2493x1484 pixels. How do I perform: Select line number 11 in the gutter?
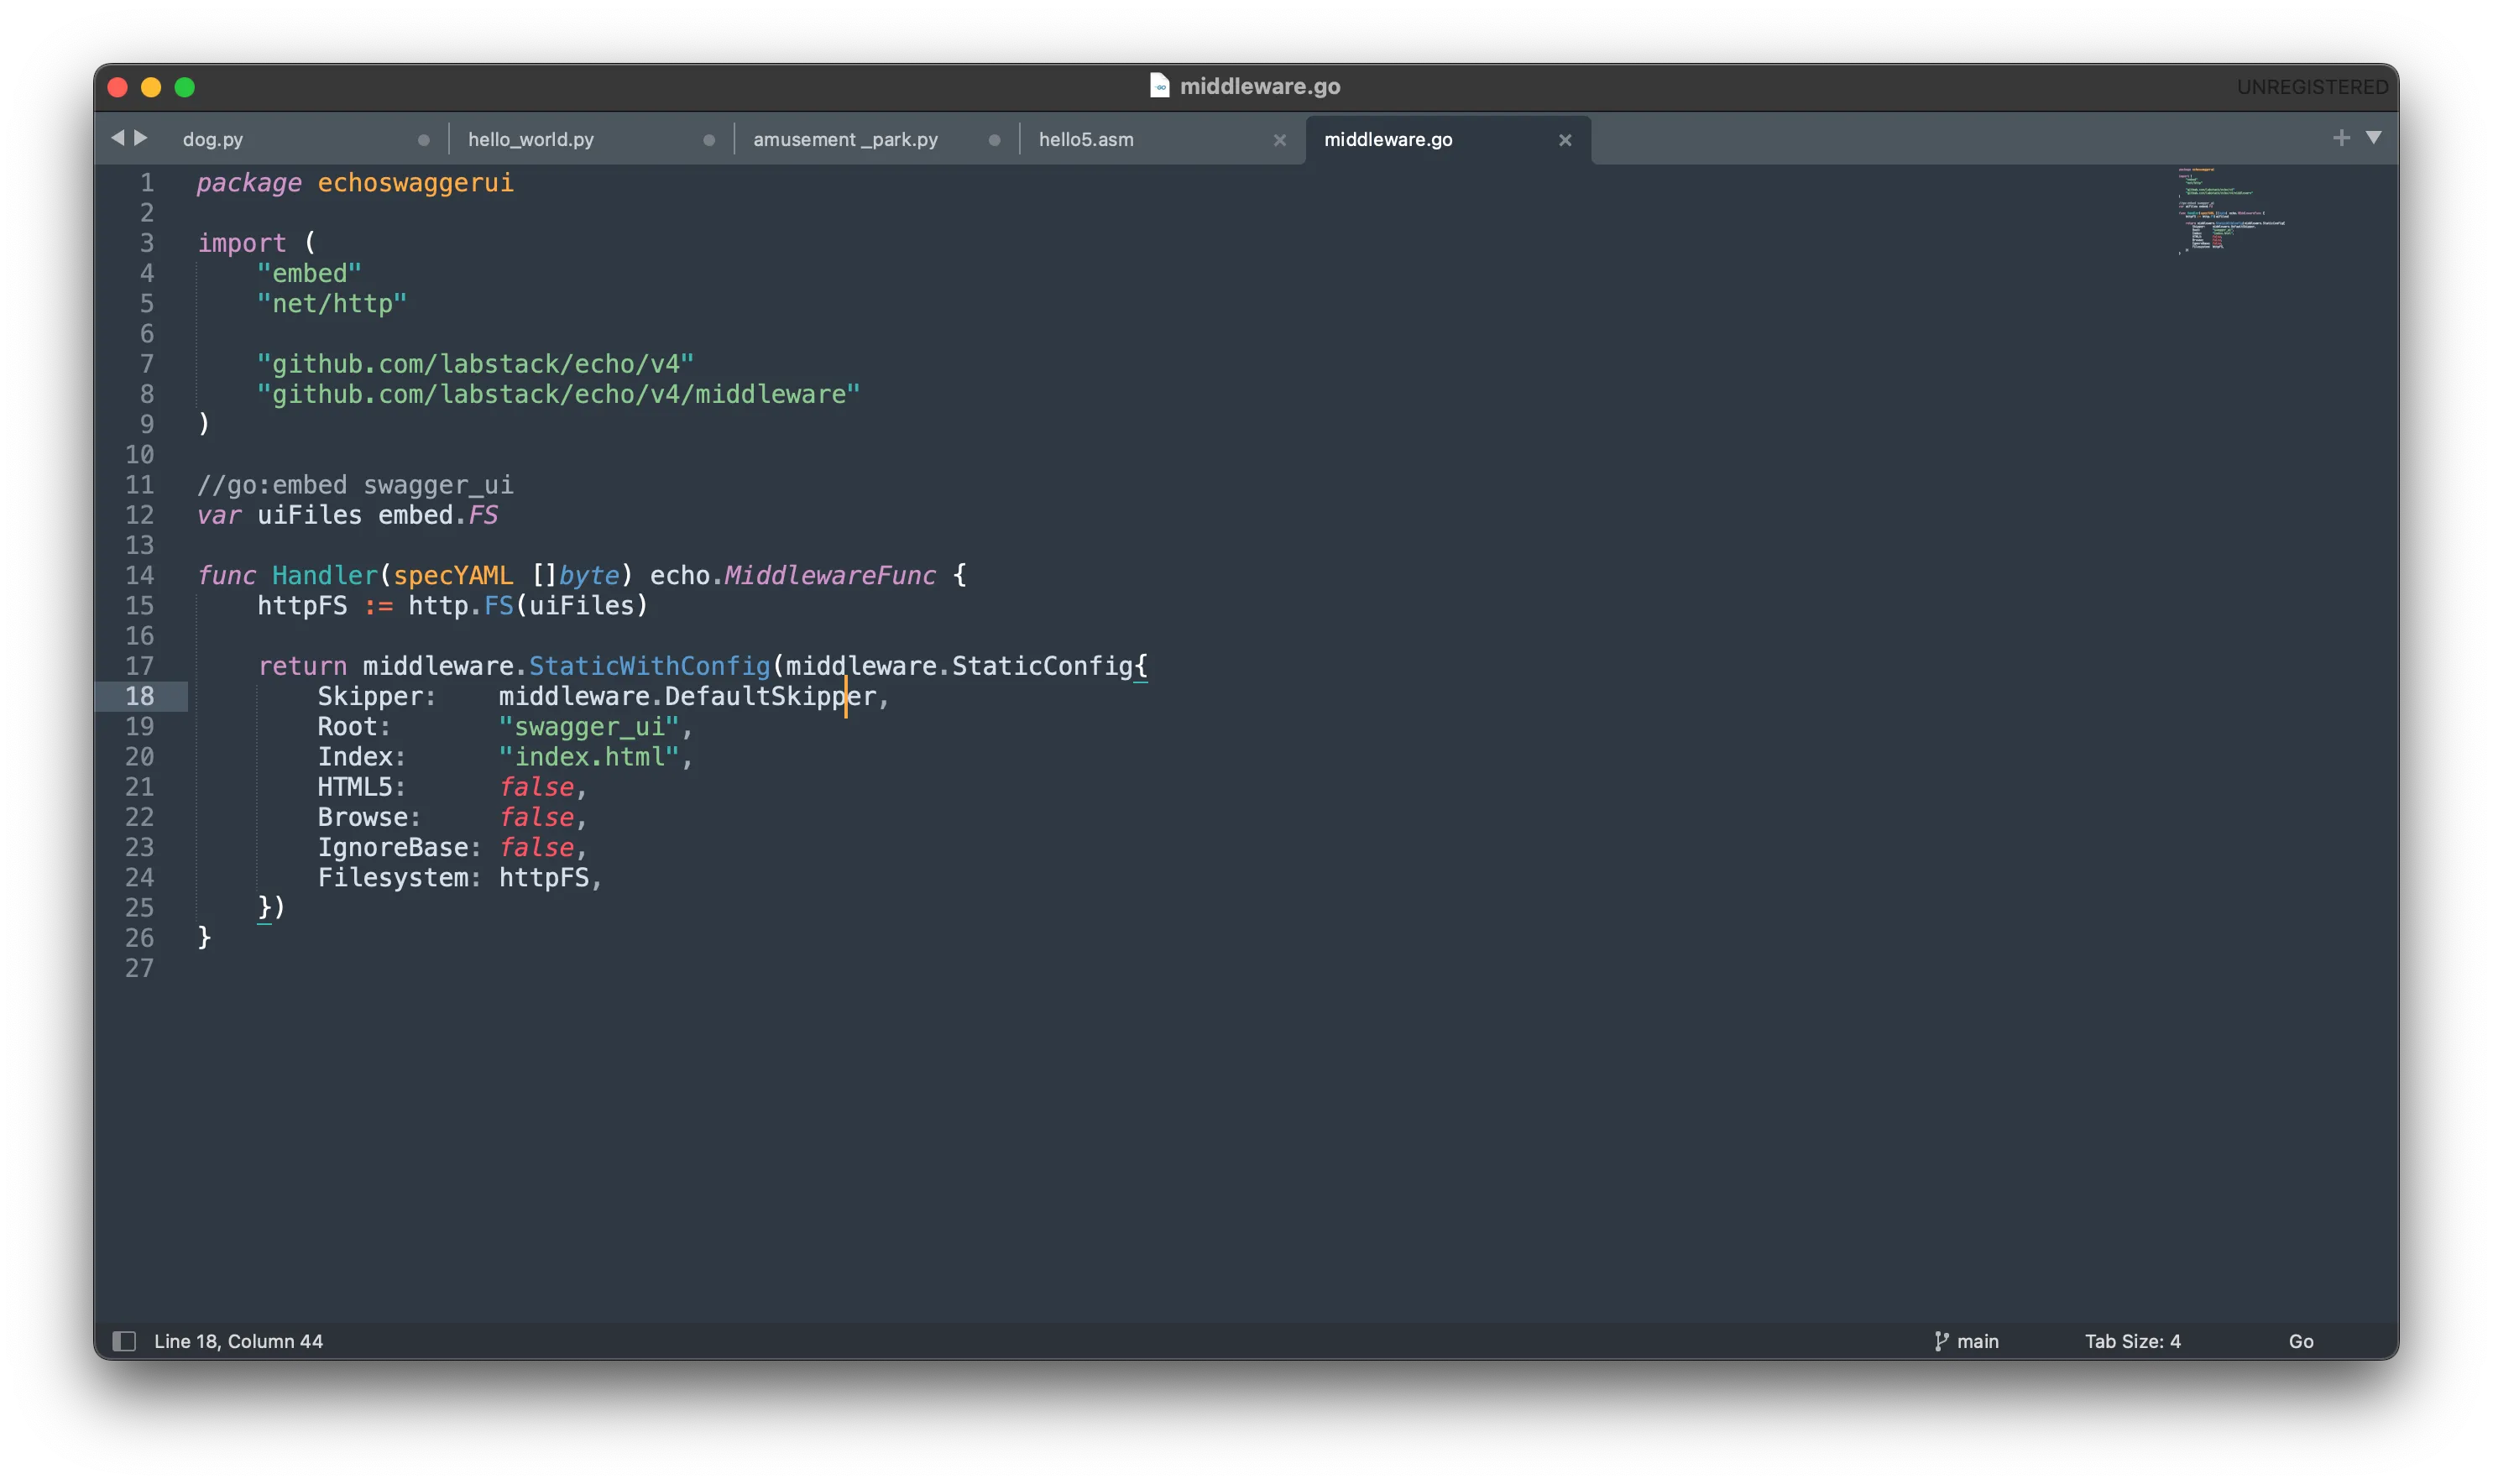tap(141, 485)
